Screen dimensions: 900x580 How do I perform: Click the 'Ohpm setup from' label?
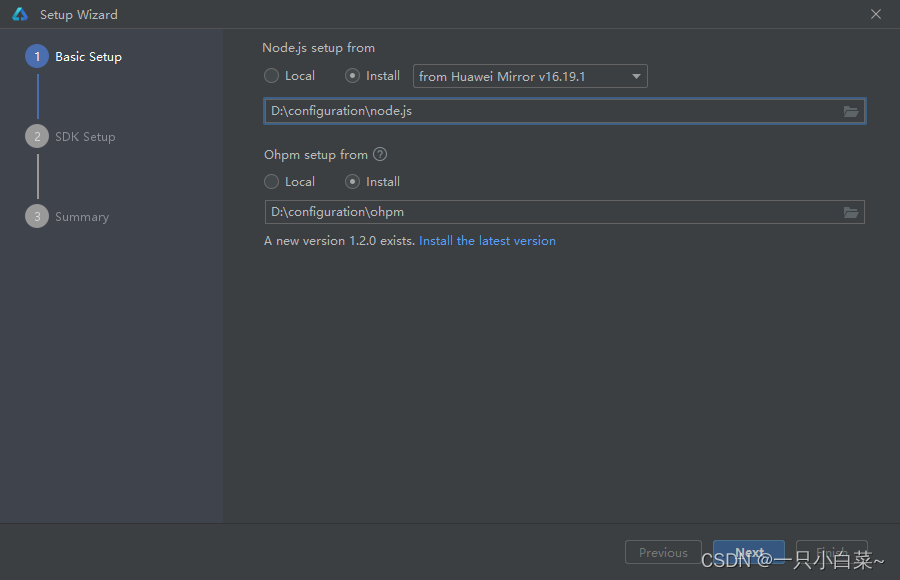point(316,154)
